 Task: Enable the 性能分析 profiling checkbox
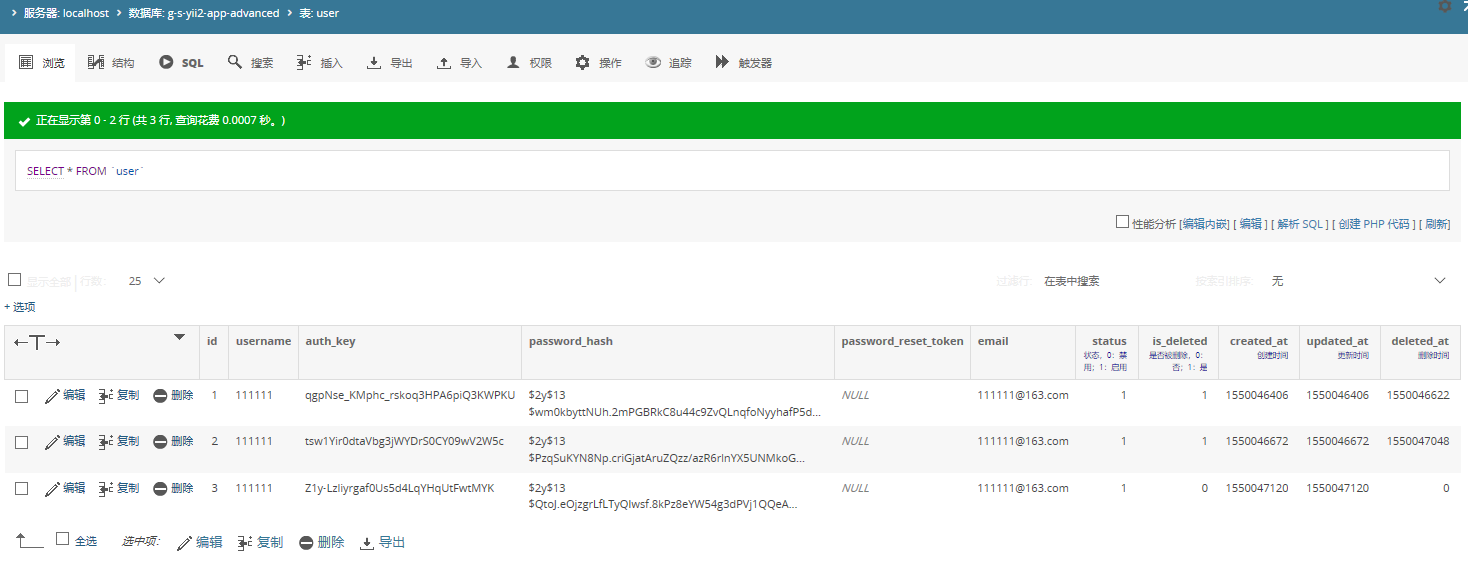click(1122, 222)
